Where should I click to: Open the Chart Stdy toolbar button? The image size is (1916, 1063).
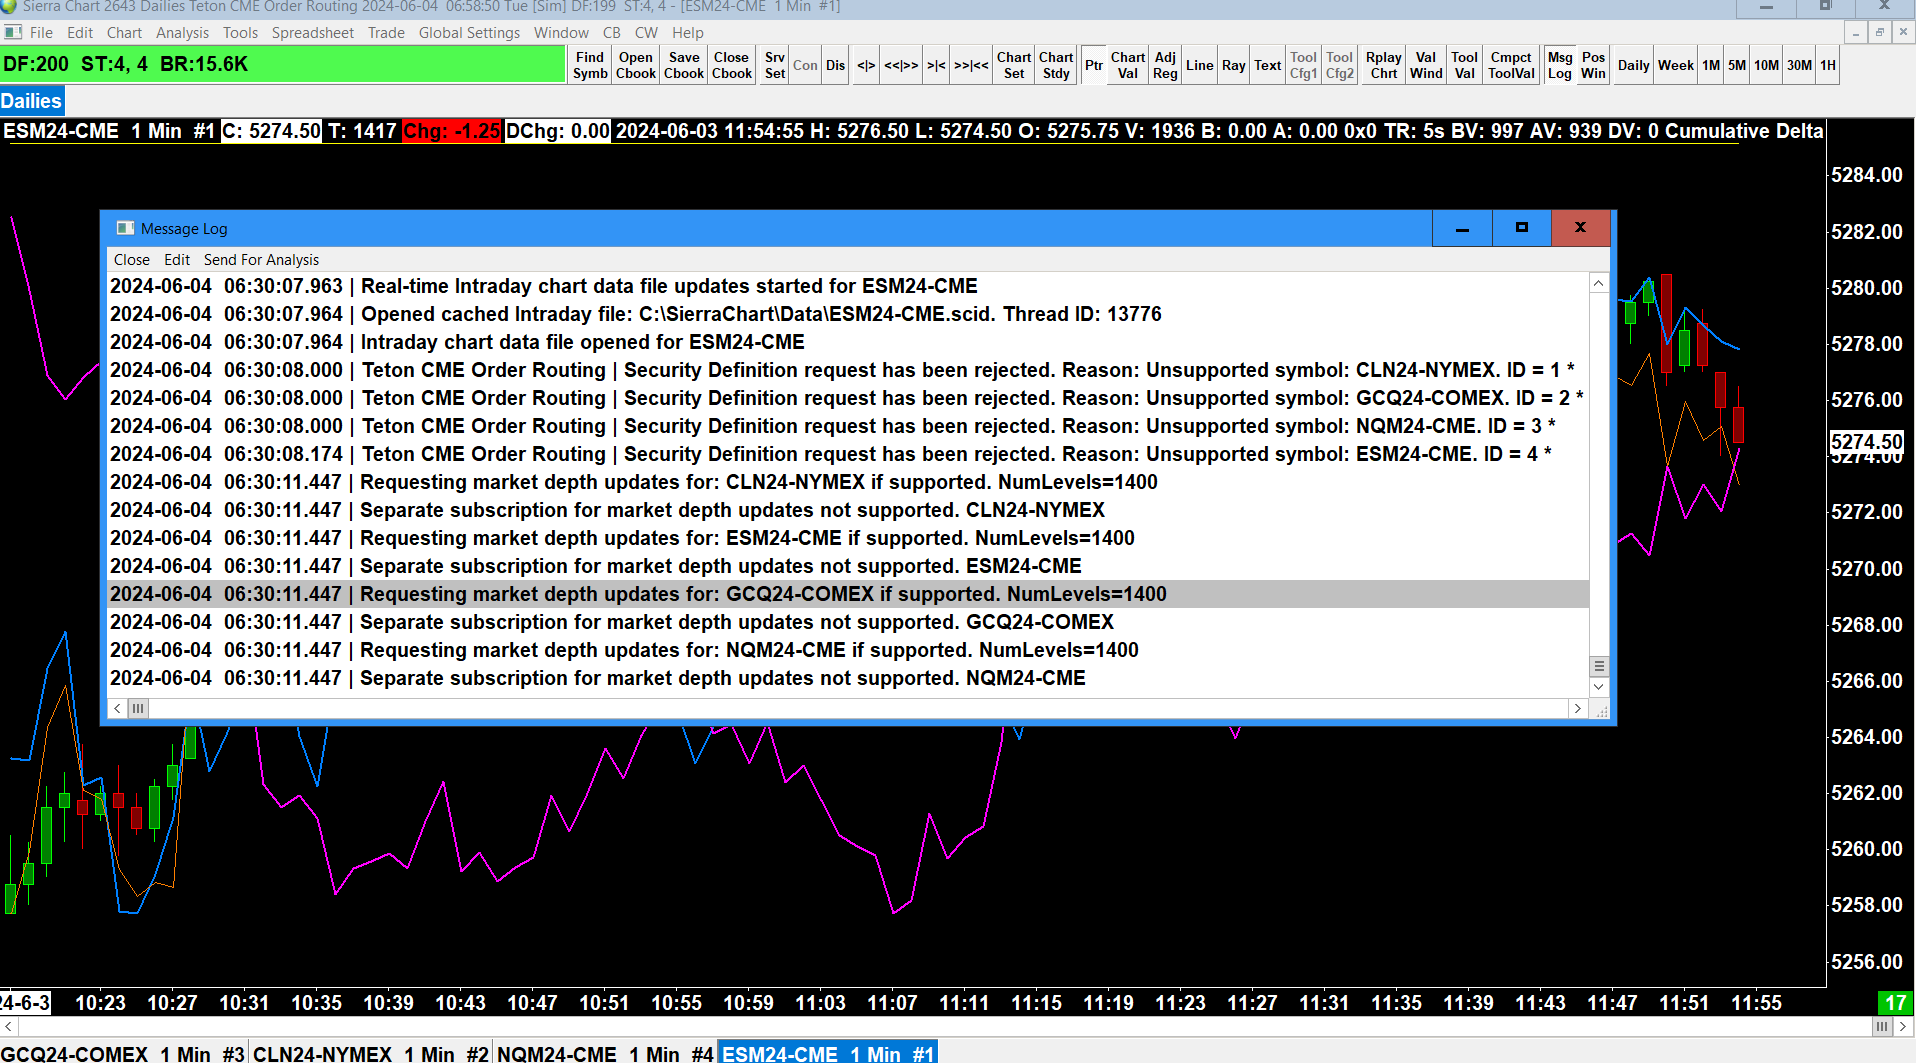pos(1056,65)
